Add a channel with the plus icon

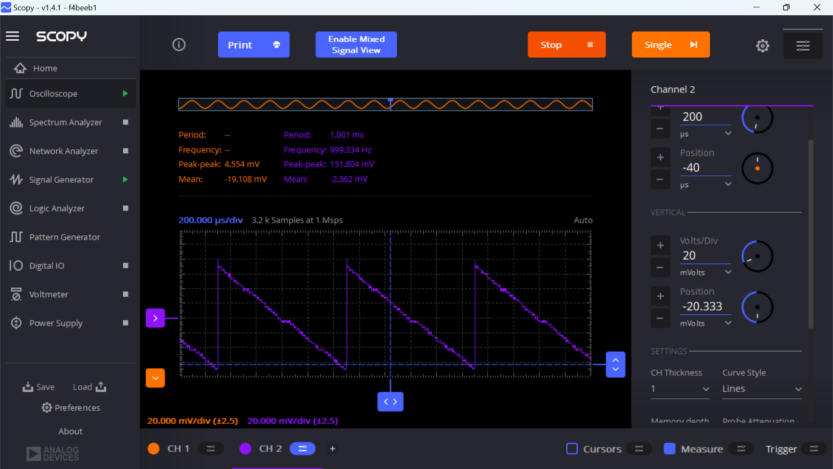332,449
